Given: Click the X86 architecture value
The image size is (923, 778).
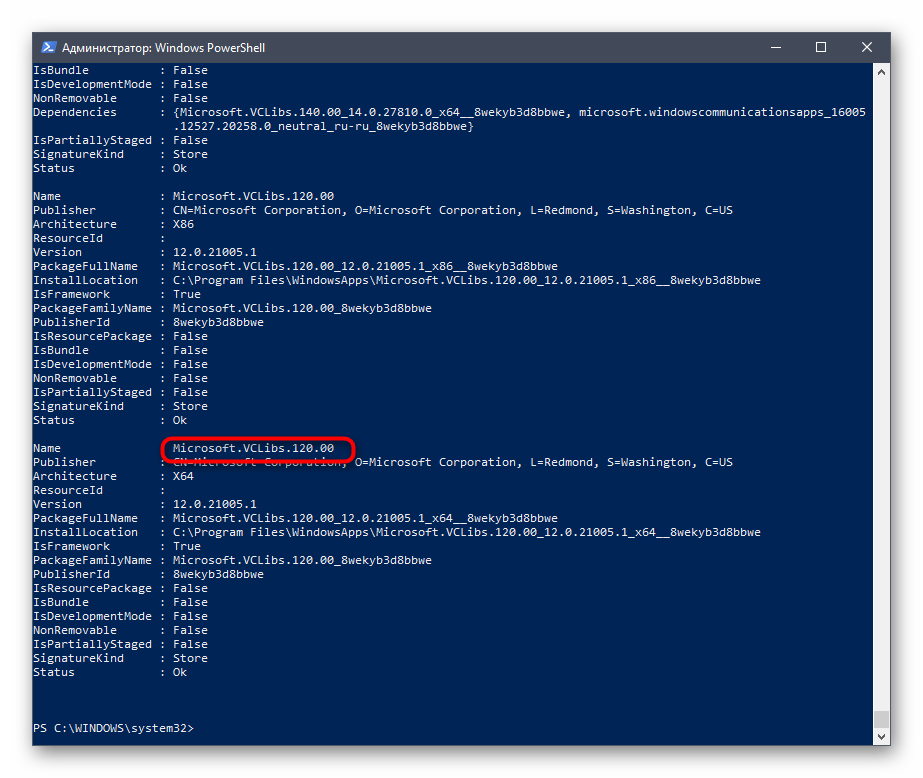Looking at the screenshot, I should click(183, 224).
